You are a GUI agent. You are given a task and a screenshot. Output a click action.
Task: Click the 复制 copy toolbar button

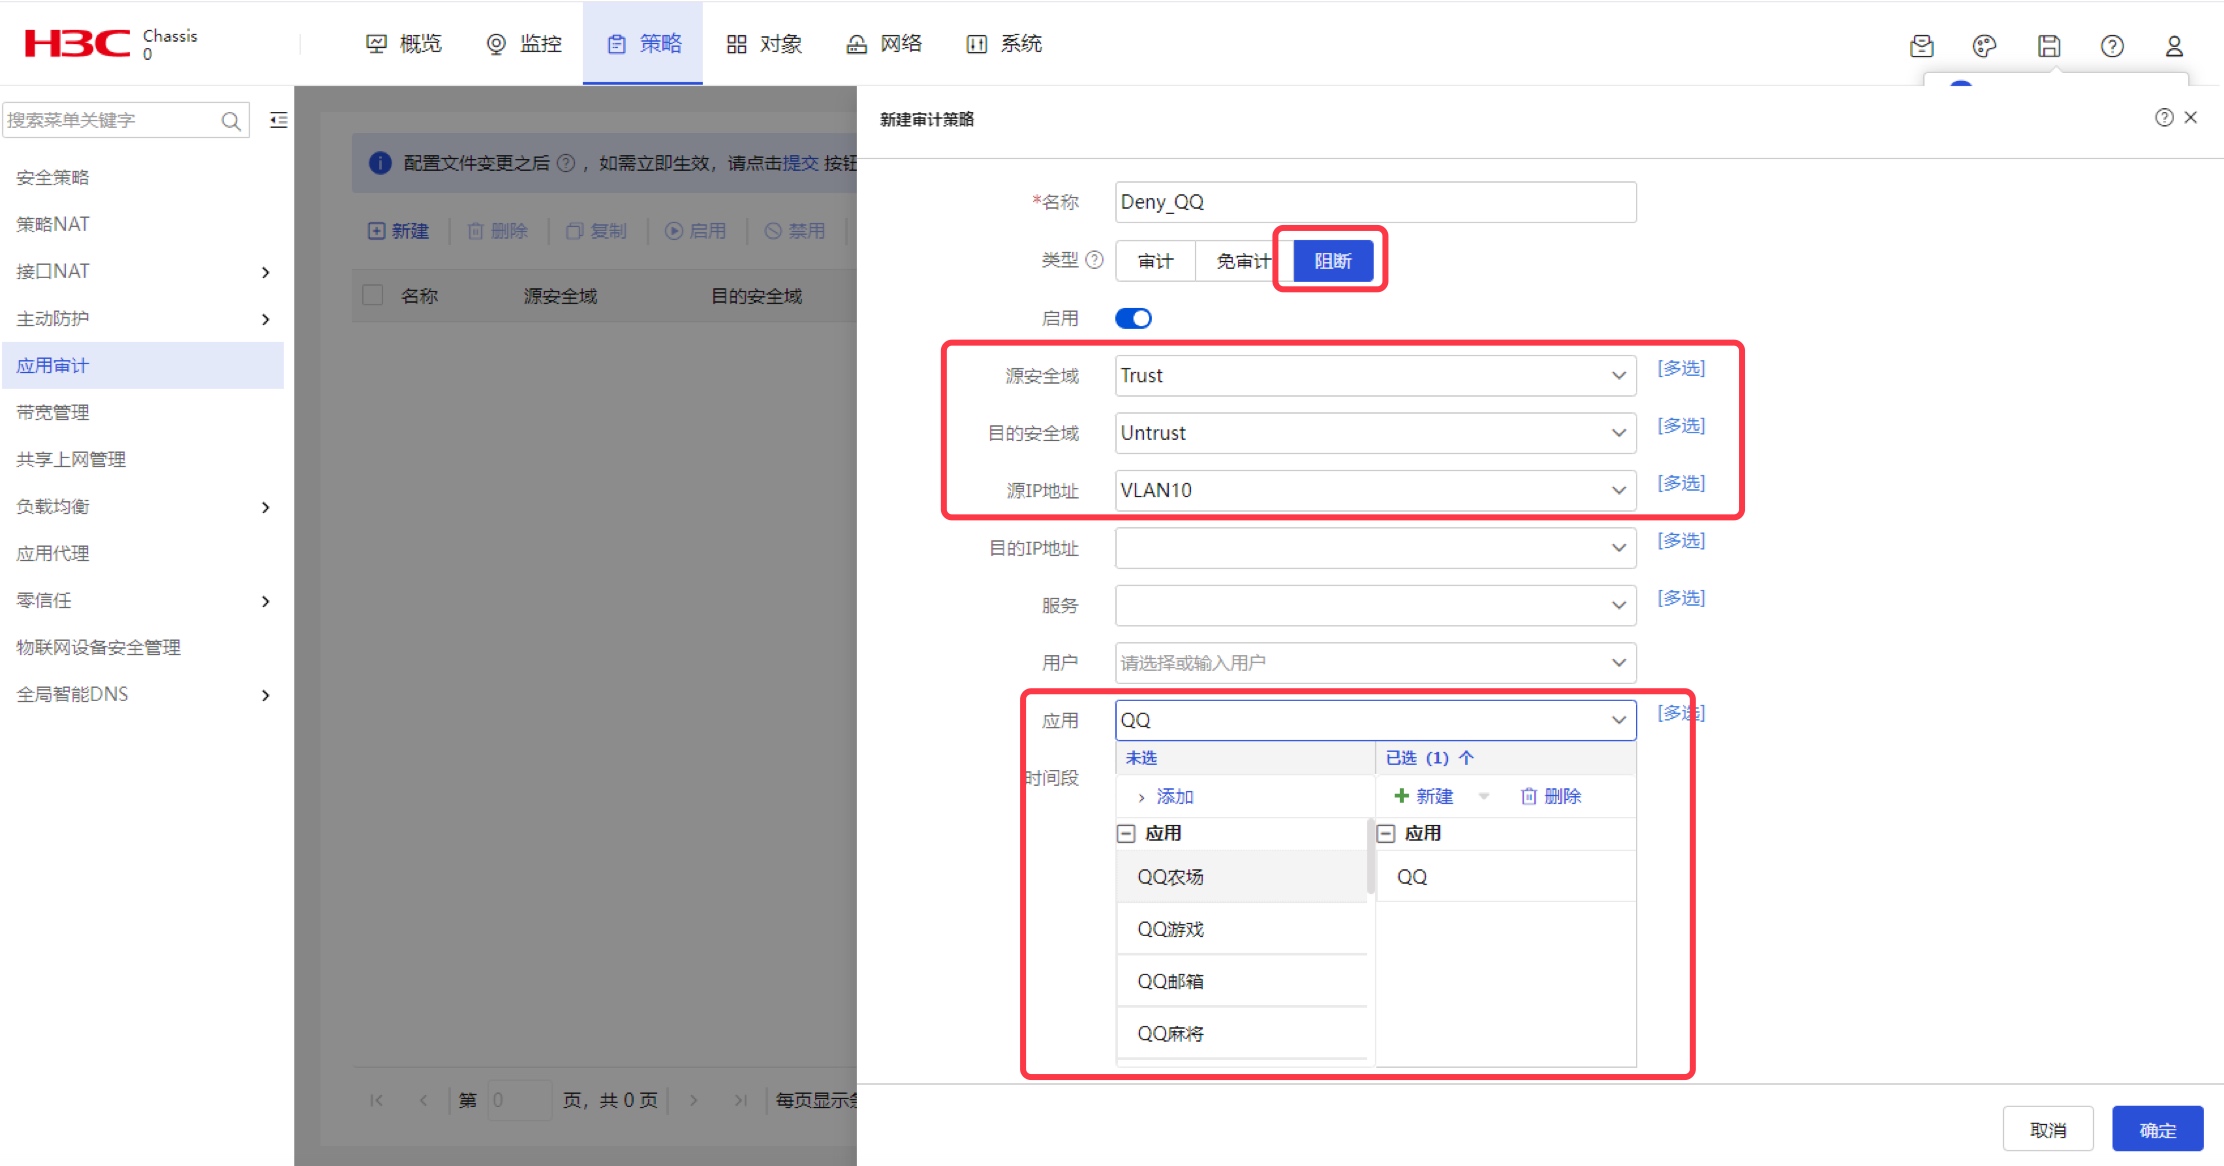point(596,231)
